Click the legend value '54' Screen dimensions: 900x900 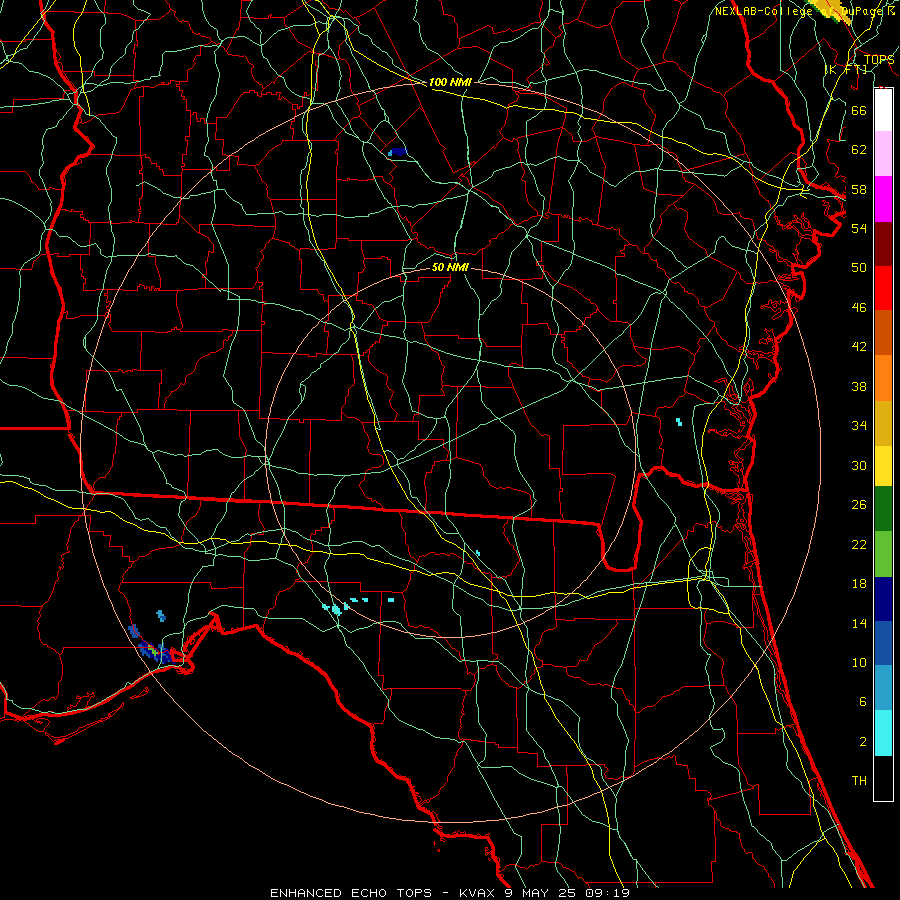click(x=859, y=228)
